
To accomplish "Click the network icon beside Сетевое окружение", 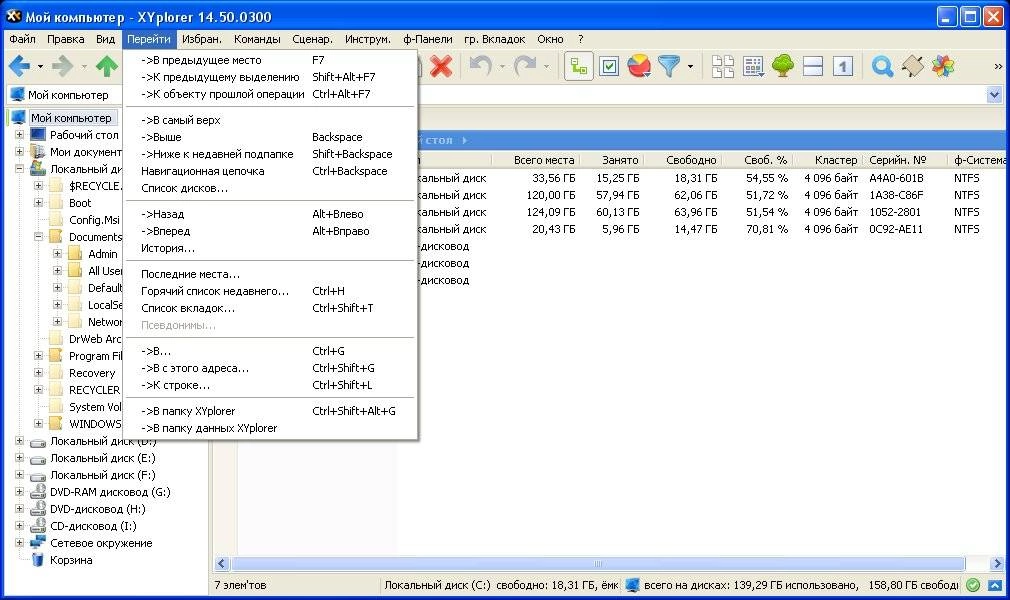I will [x=38, y=543].
